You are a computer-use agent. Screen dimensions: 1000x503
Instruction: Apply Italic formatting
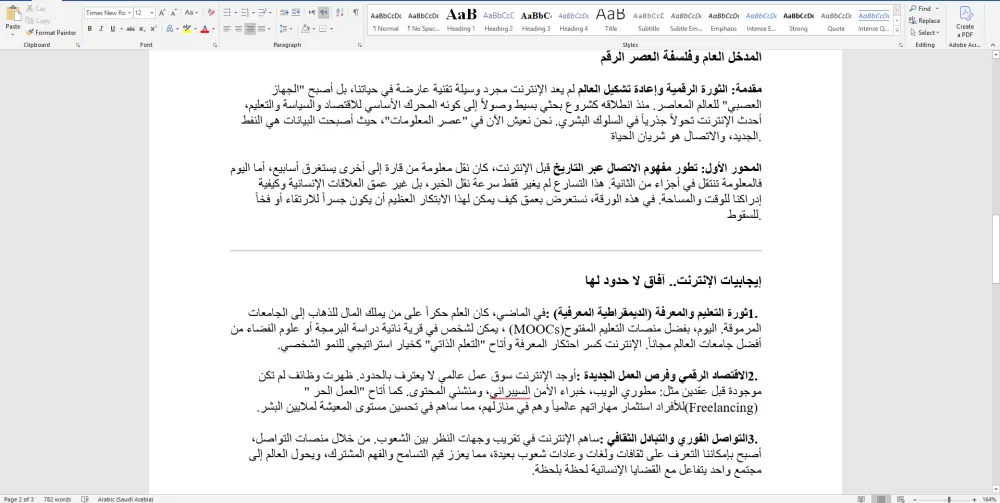[x=101, y=29]
